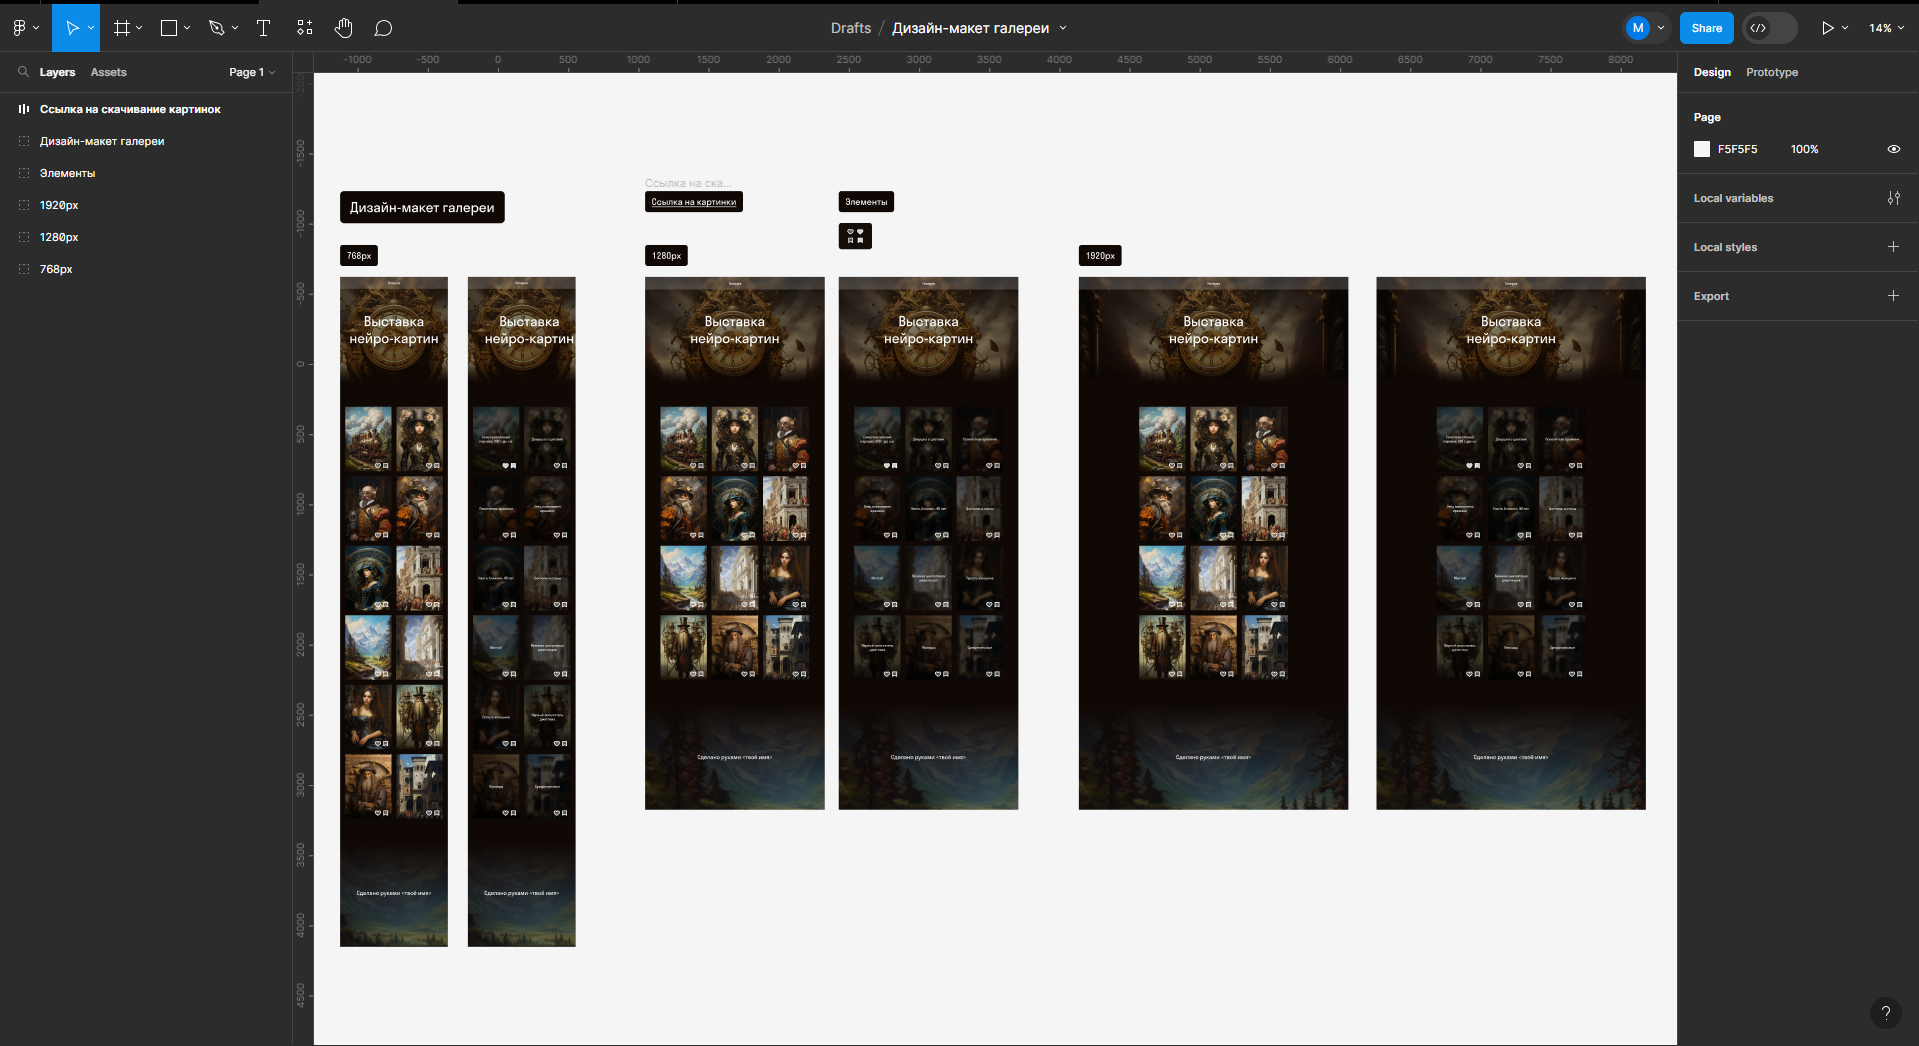Click the user avatar M

(x=1637, y=28)
